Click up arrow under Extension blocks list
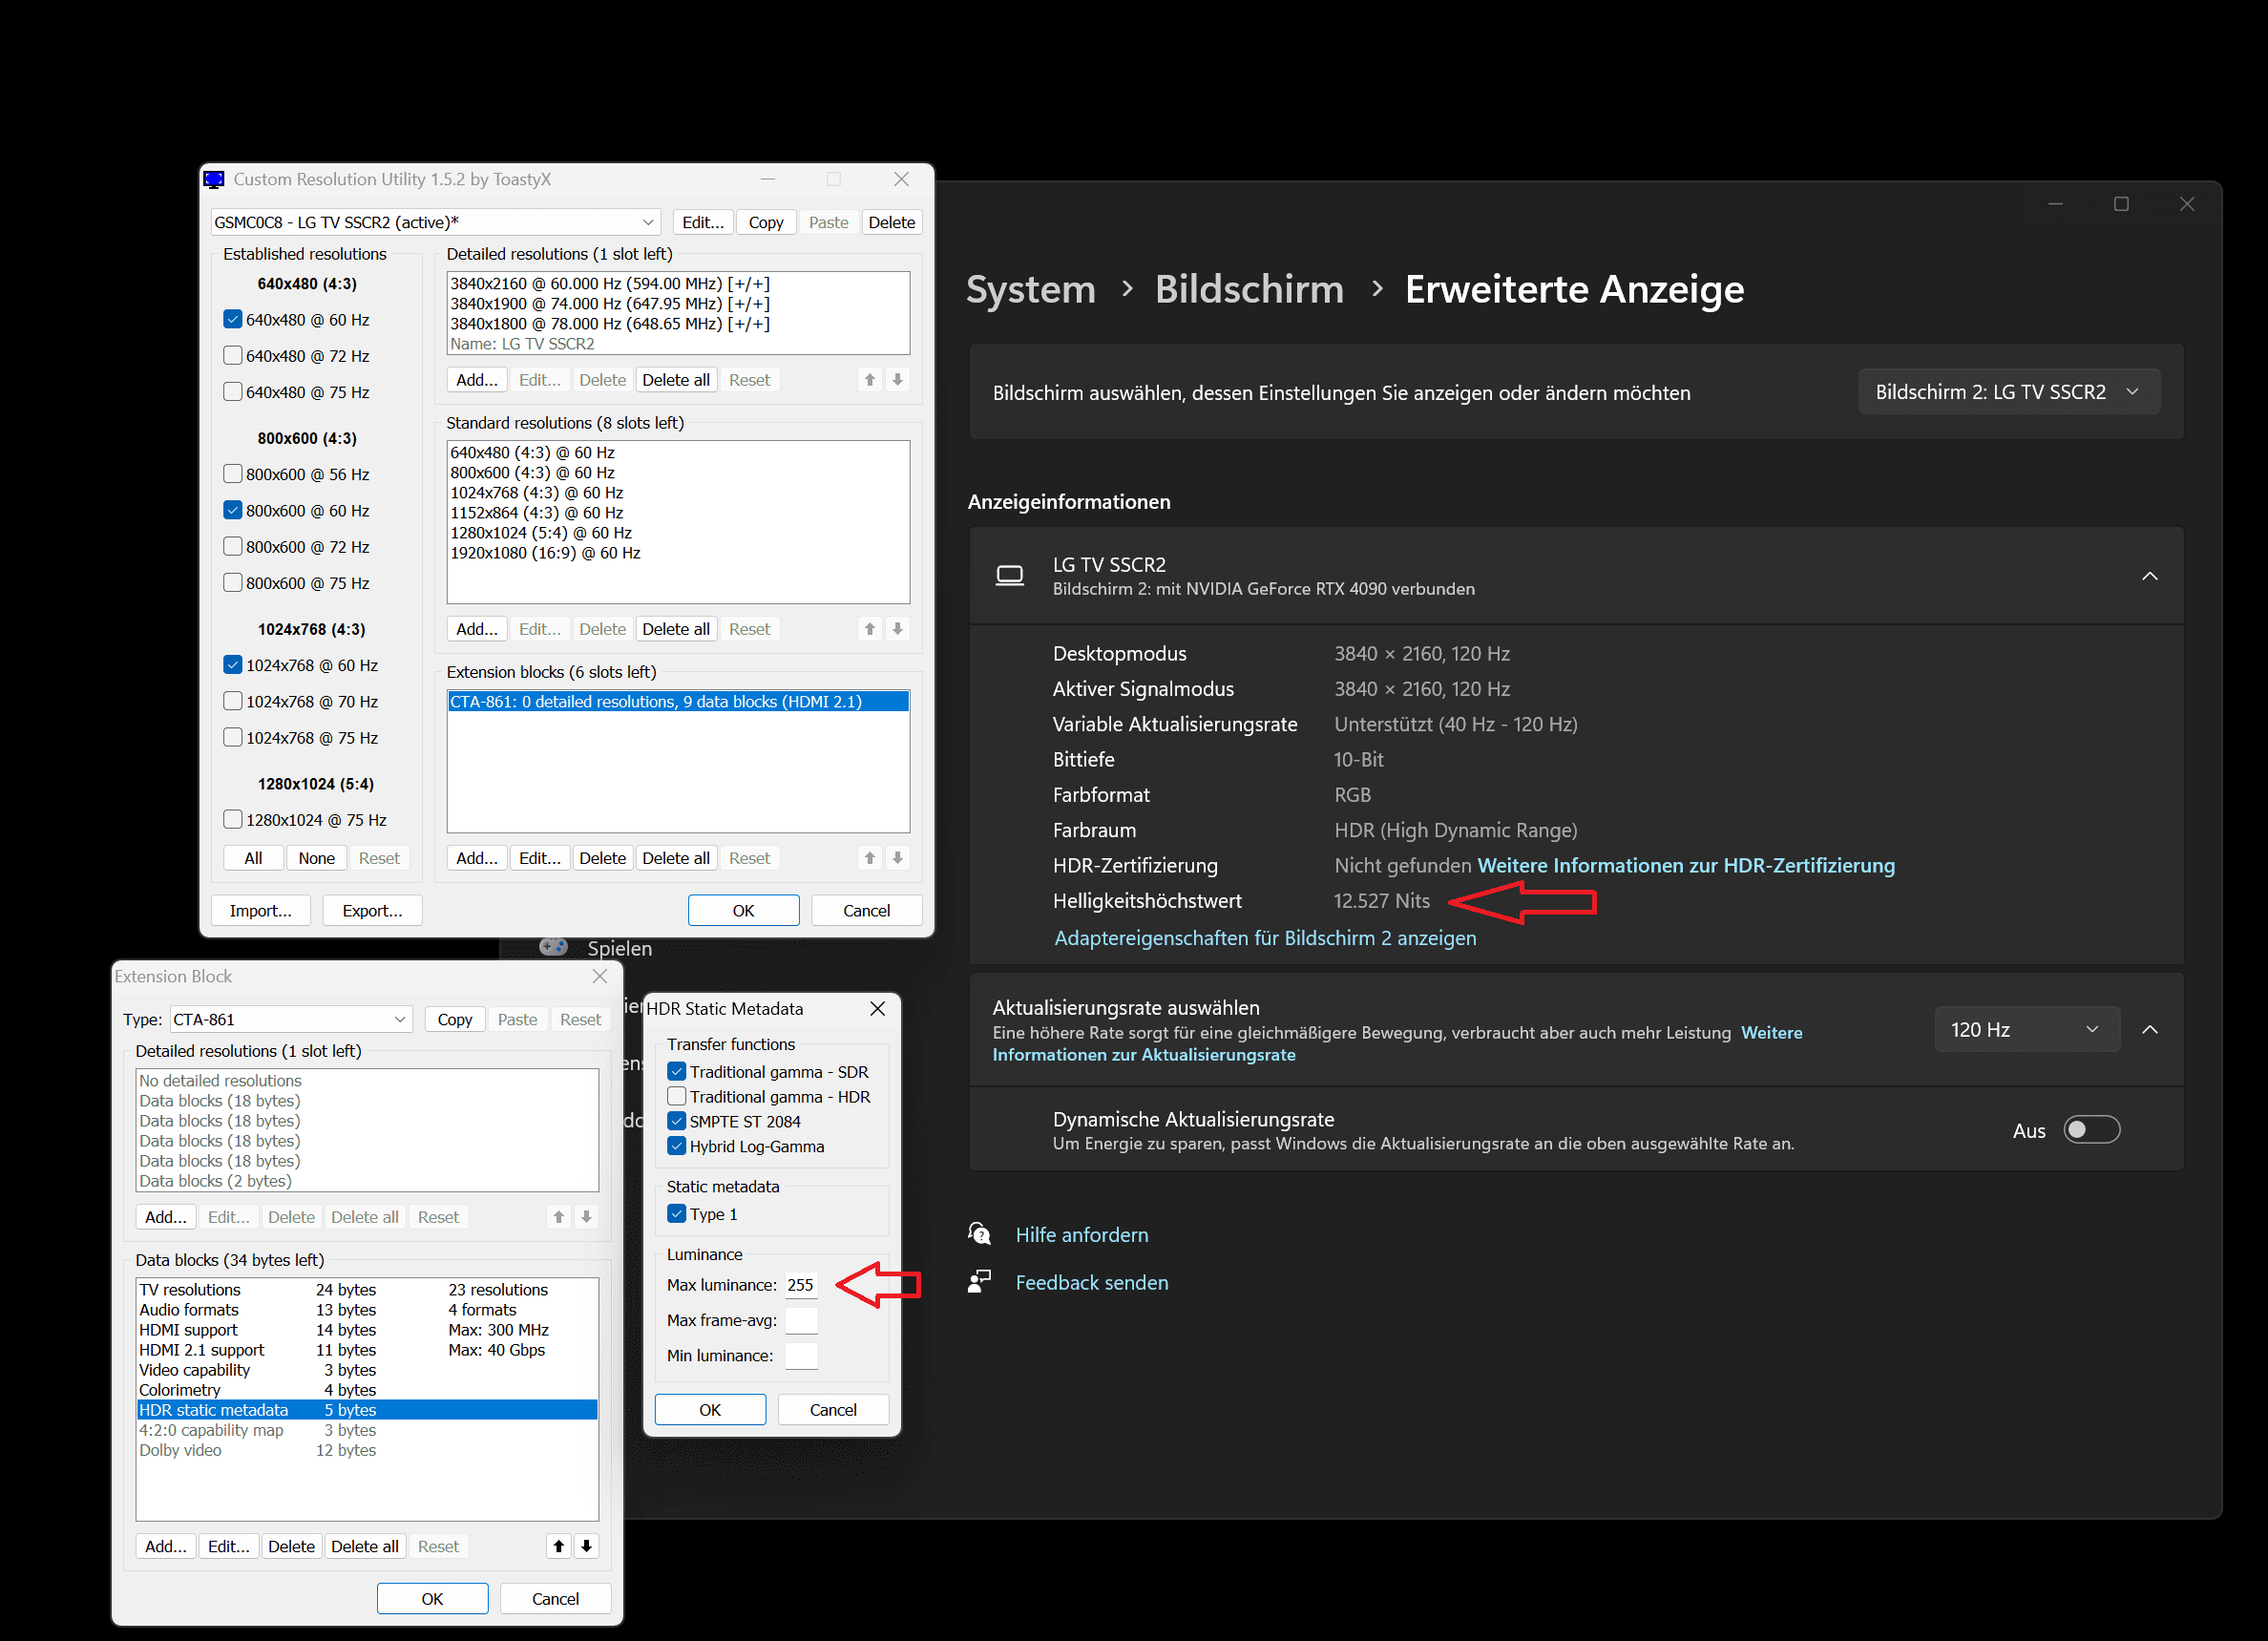2268x1641 pixels. coord(870,858)
